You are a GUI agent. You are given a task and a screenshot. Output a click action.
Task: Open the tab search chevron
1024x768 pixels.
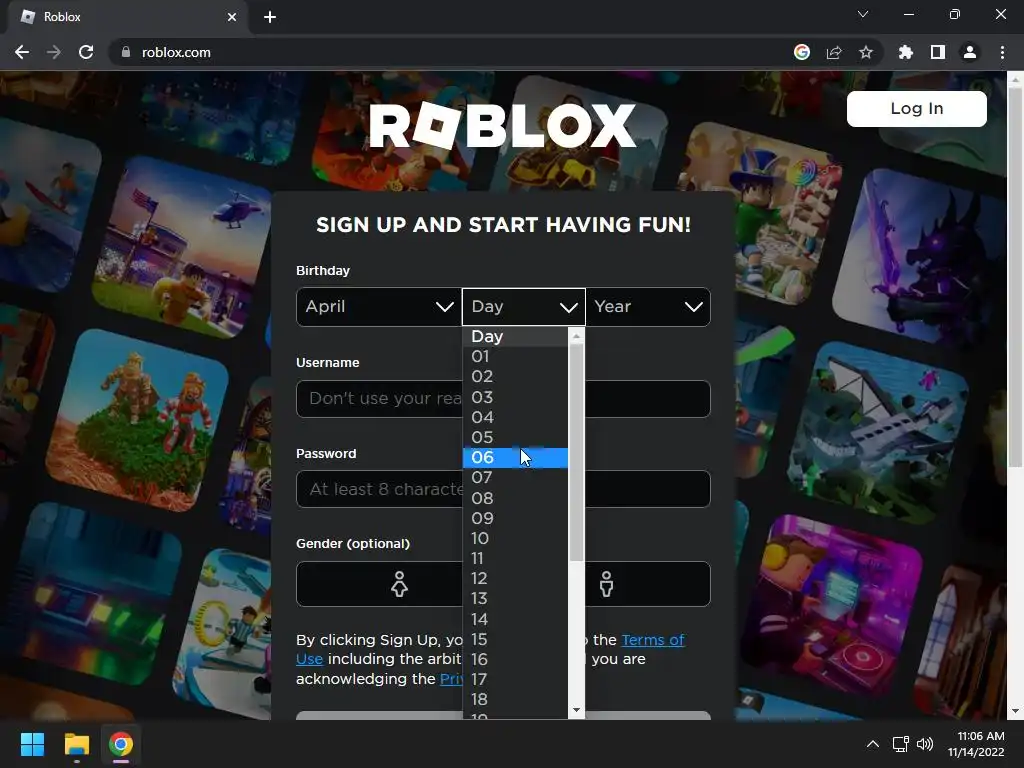click(863, 14)
